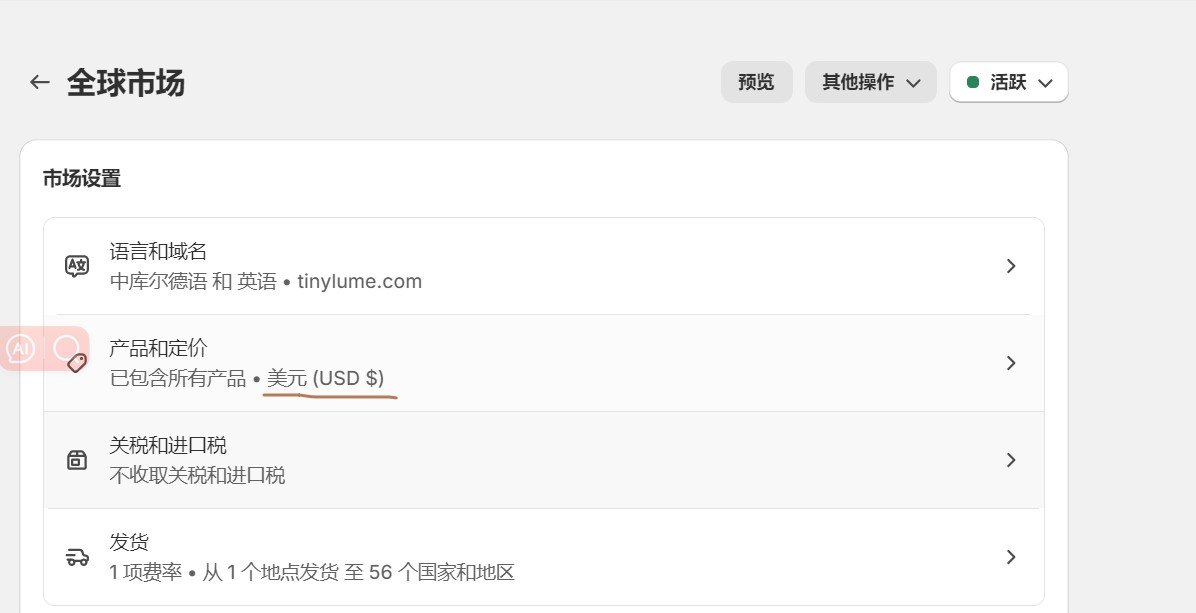Click the delivery truck icon
The image size is (1196, 613).
click(77, 557)
